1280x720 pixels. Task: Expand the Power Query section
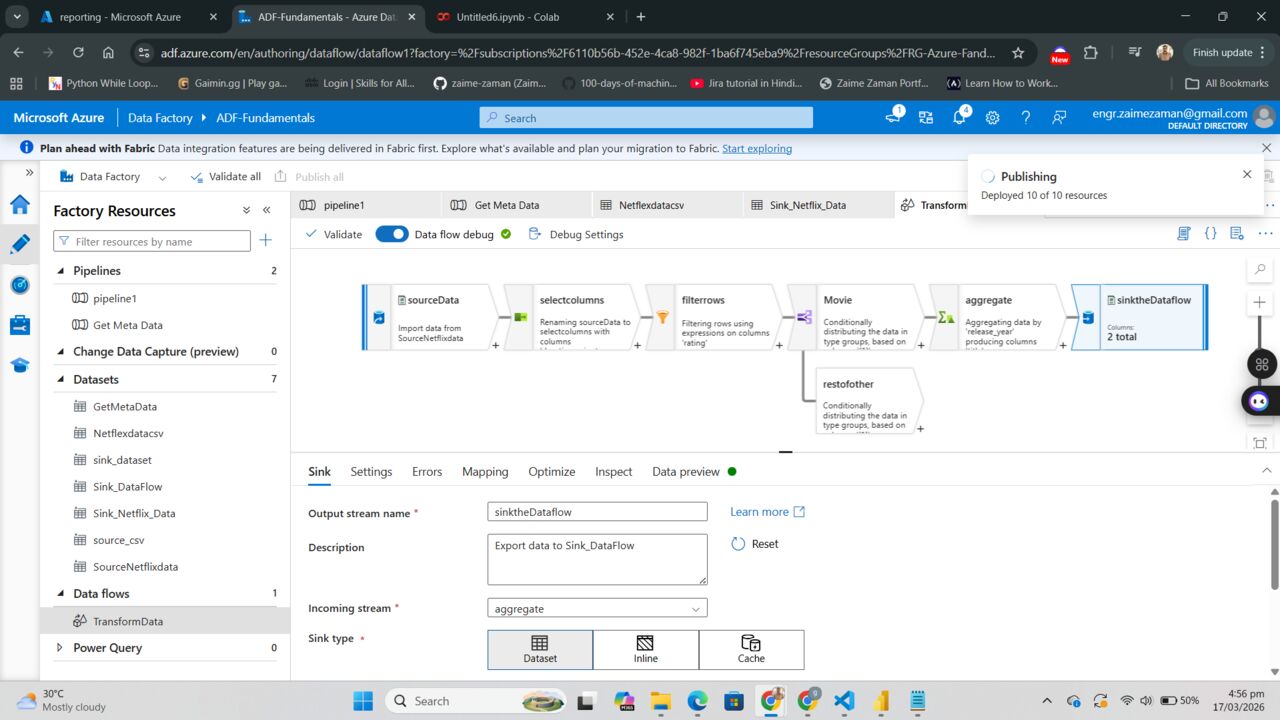pos(59,648)
